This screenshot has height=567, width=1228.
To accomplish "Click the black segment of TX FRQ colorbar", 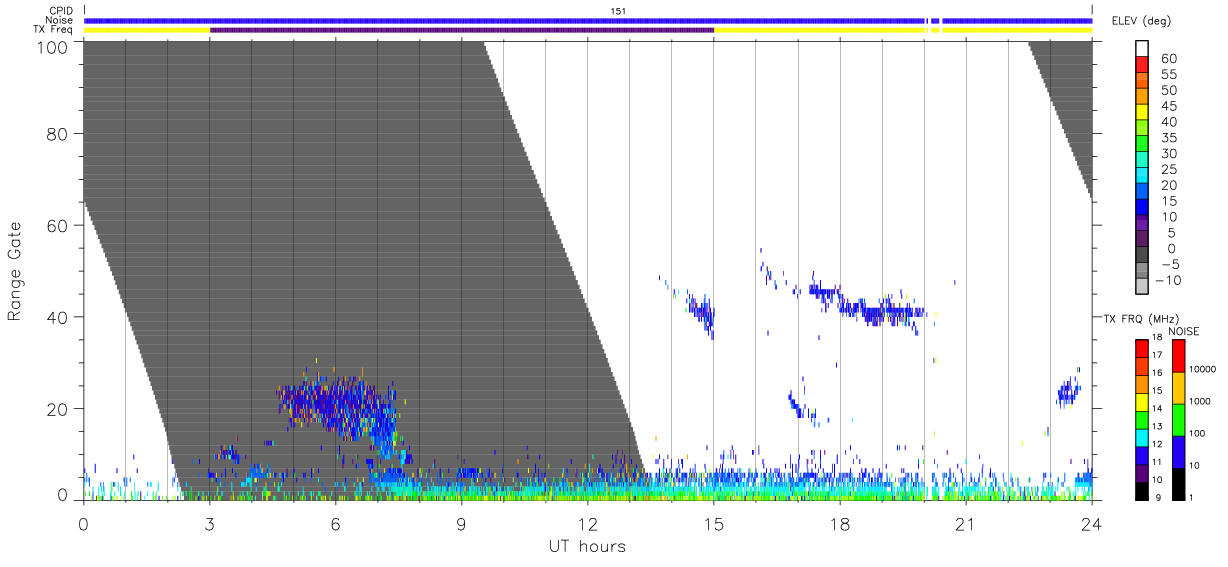I will point(1143,490).
